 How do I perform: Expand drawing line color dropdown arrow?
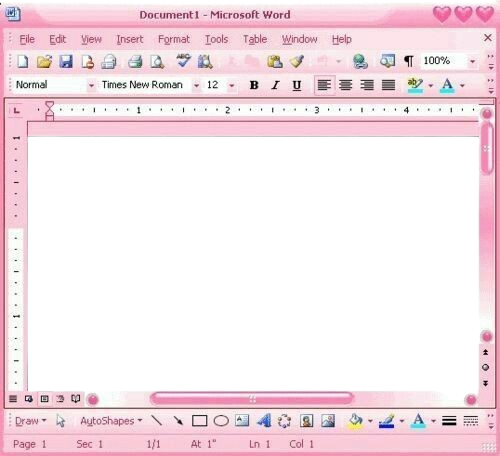[402, 421]
